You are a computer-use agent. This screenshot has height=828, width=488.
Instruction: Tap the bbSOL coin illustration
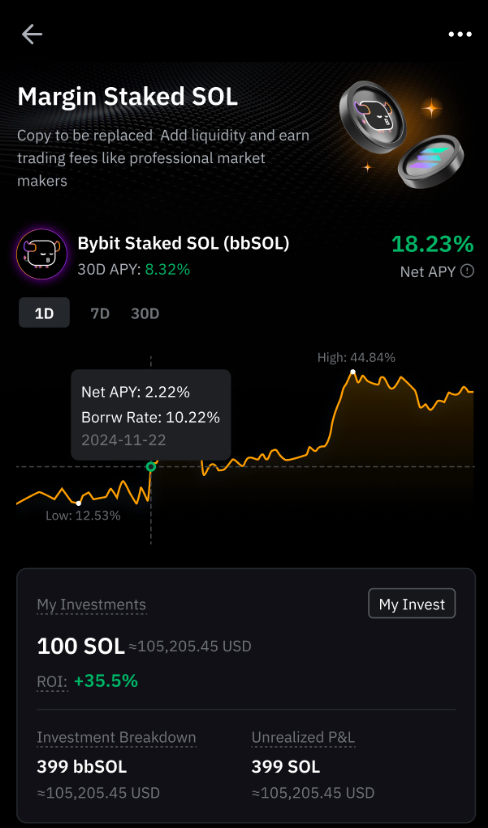pyautogui.click(x=372, y=117)
